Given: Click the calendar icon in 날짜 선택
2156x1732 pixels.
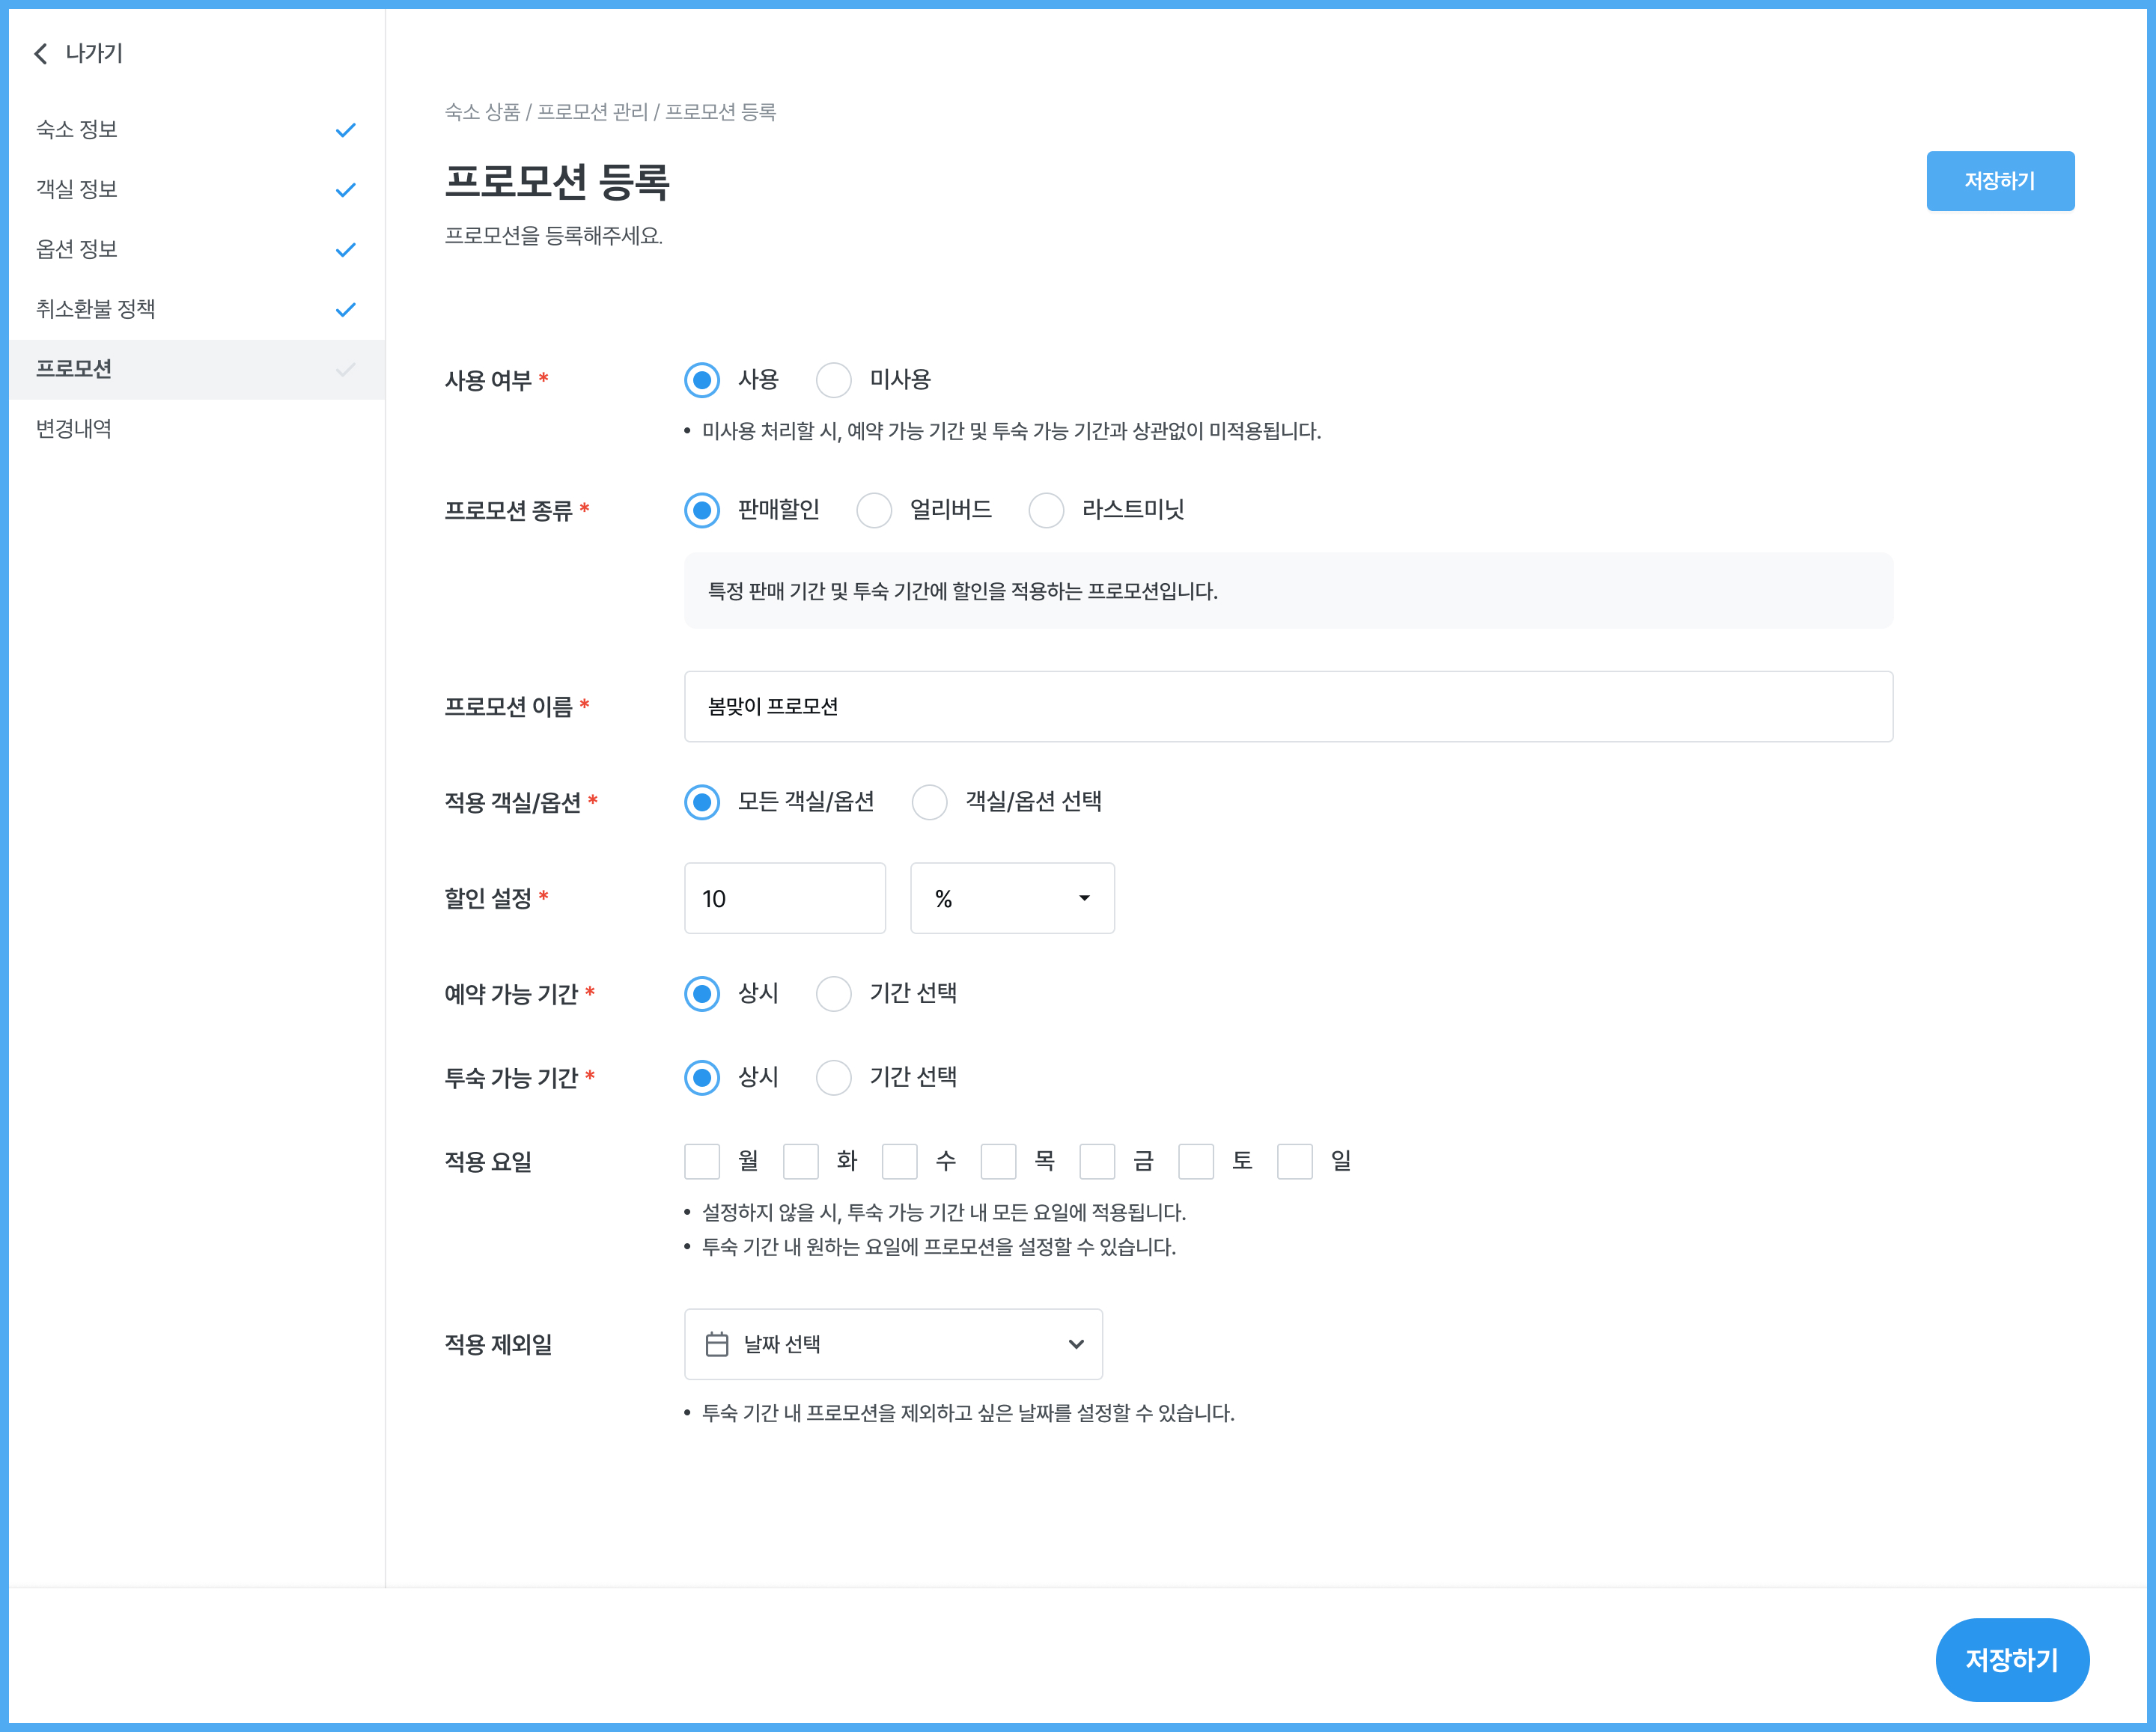Looking at the screenshot, I should pos(716,1344).
